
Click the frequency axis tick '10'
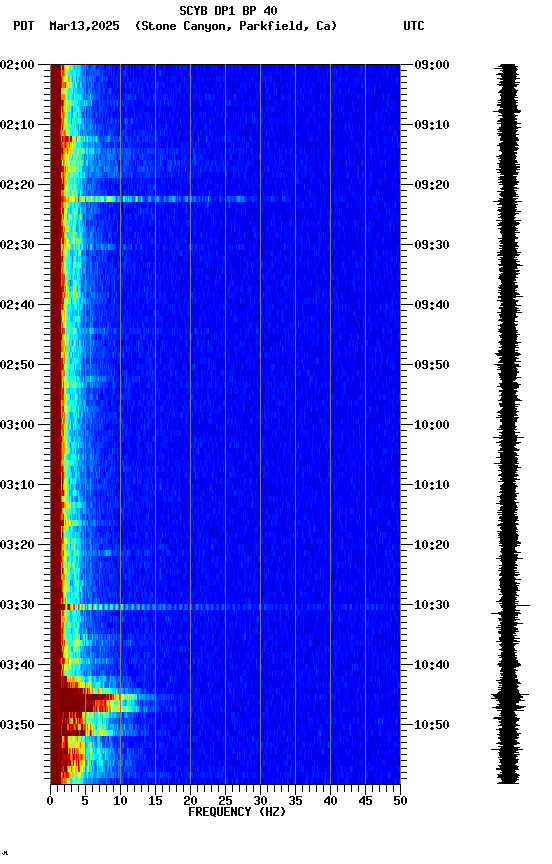120,801
